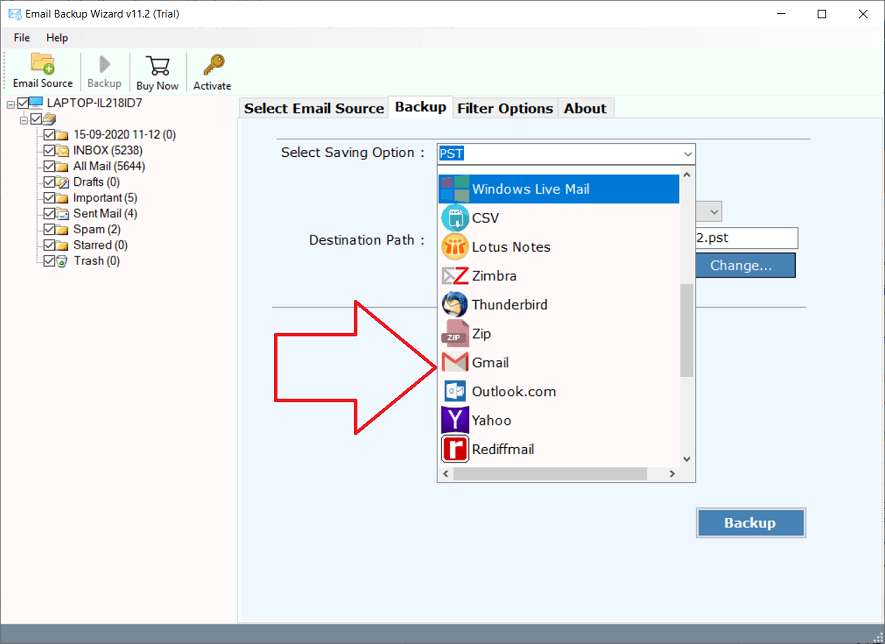This screenshot has height=644, width=885.
Task: Choose the Thunderbird icon
Action: 454,304
